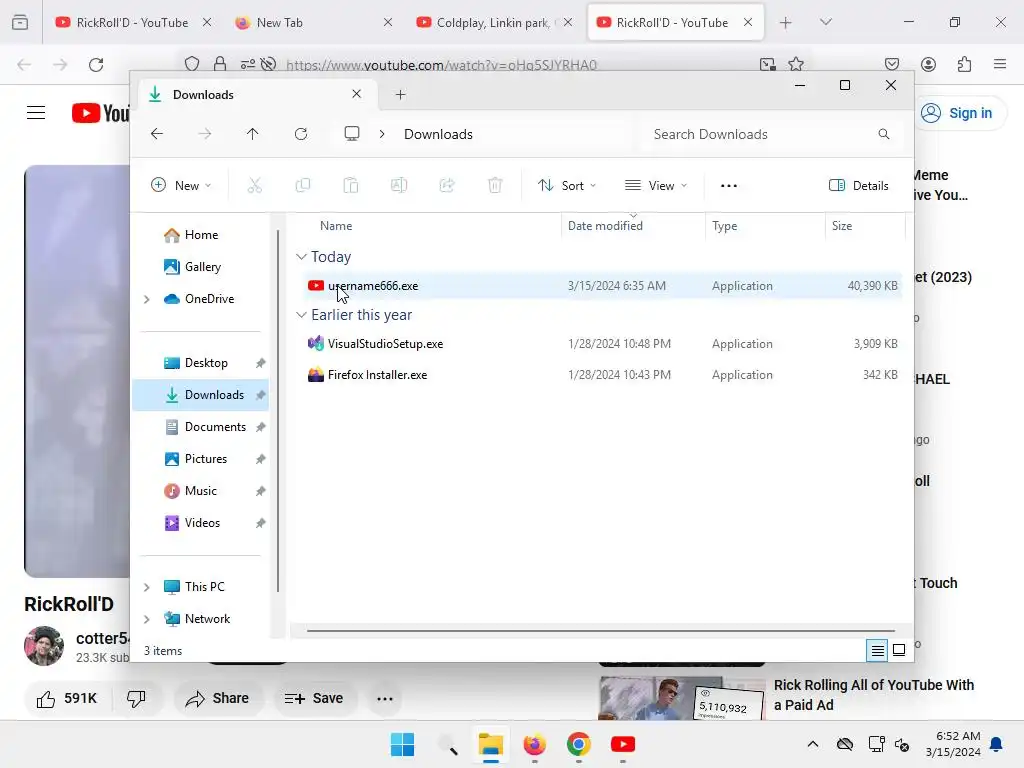Go up one folder level in Explorer

253,134
